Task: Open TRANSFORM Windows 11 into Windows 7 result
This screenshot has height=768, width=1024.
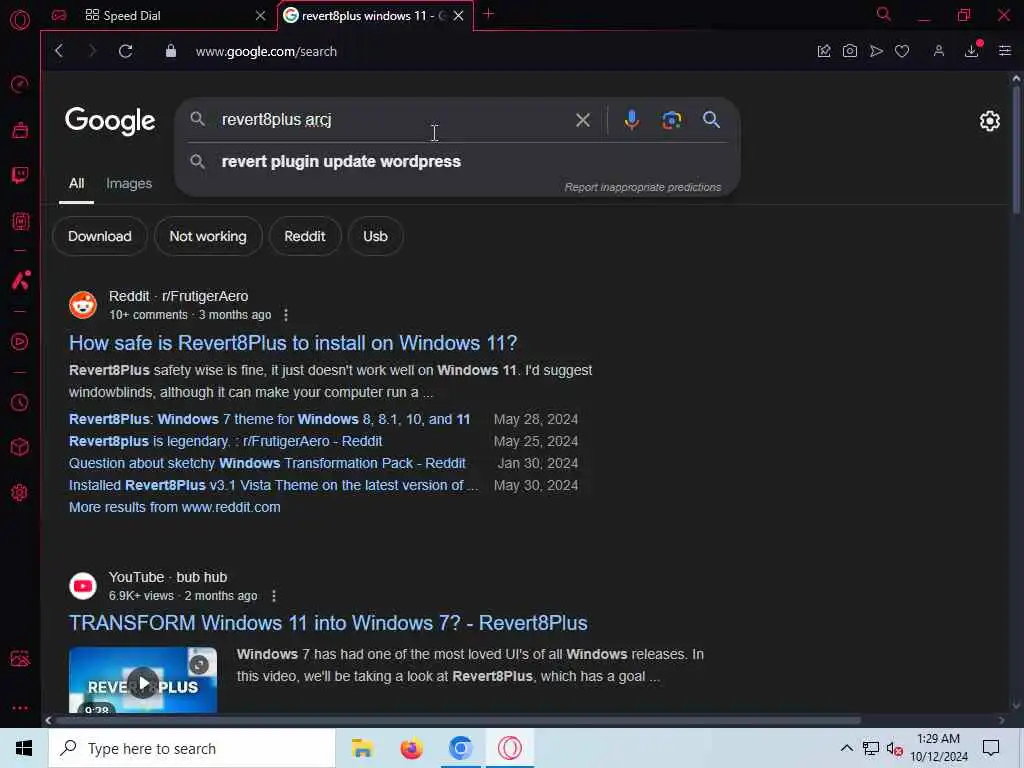Action: click(328, 623)
